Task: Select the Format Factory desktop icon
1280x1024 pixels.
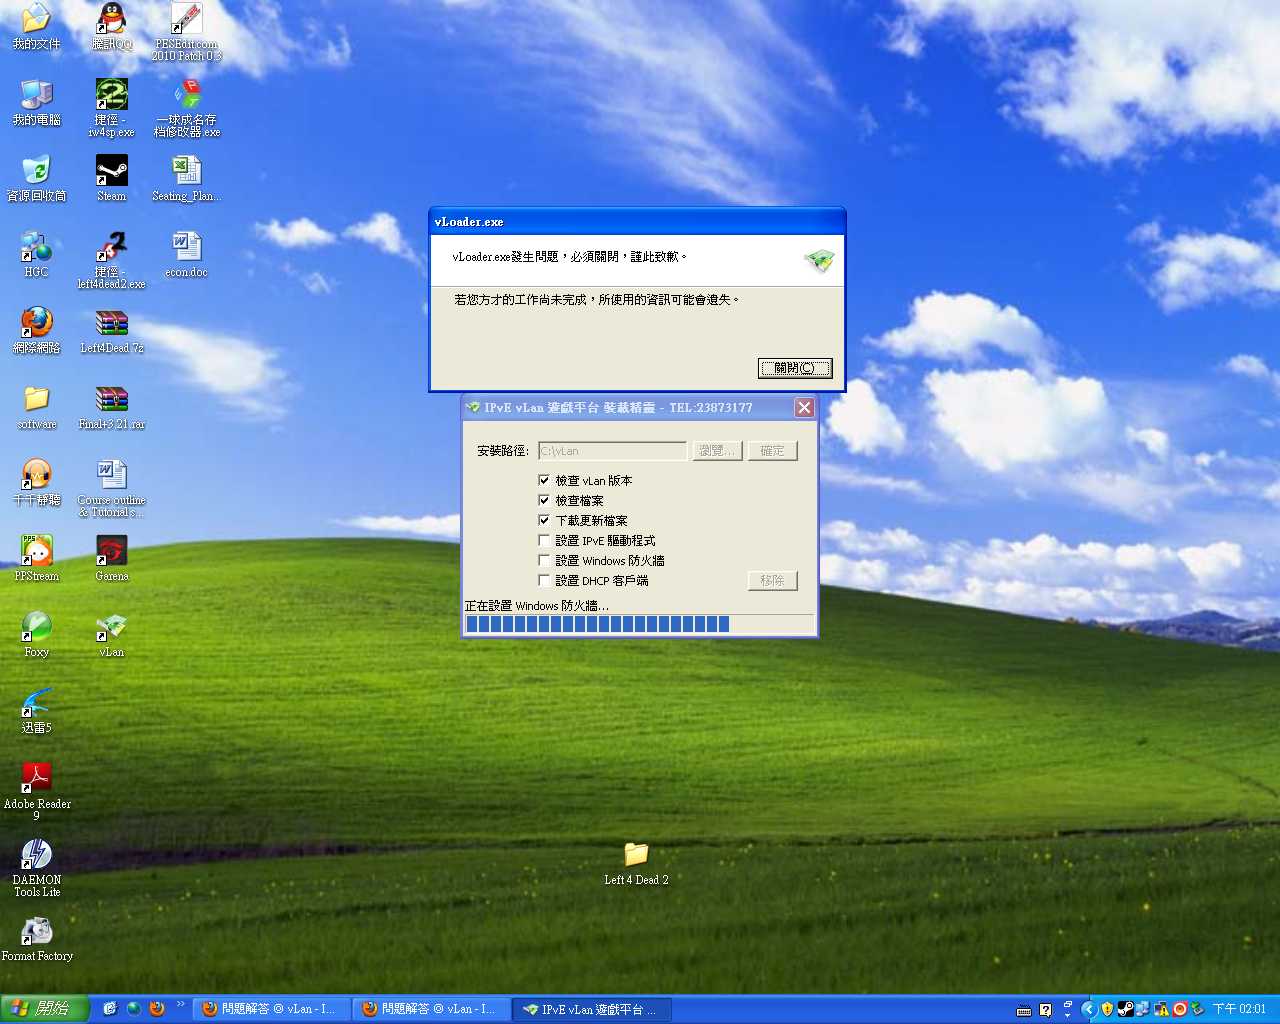Action: click(36, 932)
